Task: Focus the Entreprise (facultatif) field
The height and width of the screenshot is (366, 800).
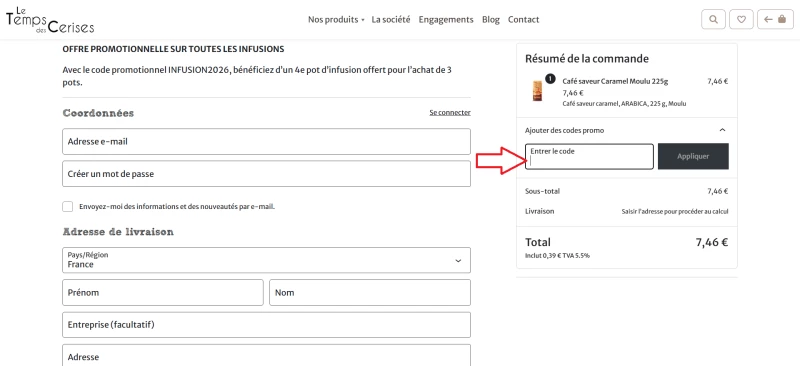Action: [x=266, y=325]
